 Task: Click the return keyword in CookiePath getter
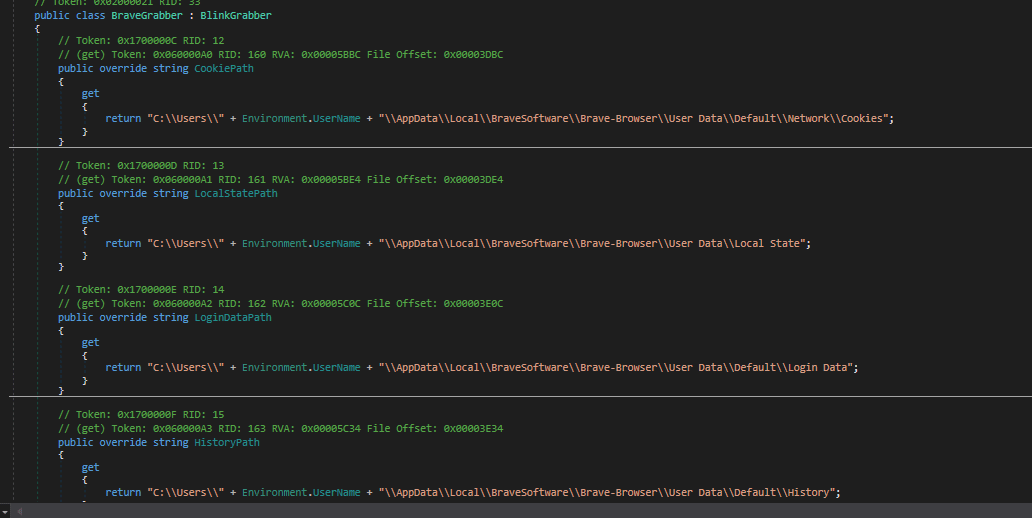(123, 118)
